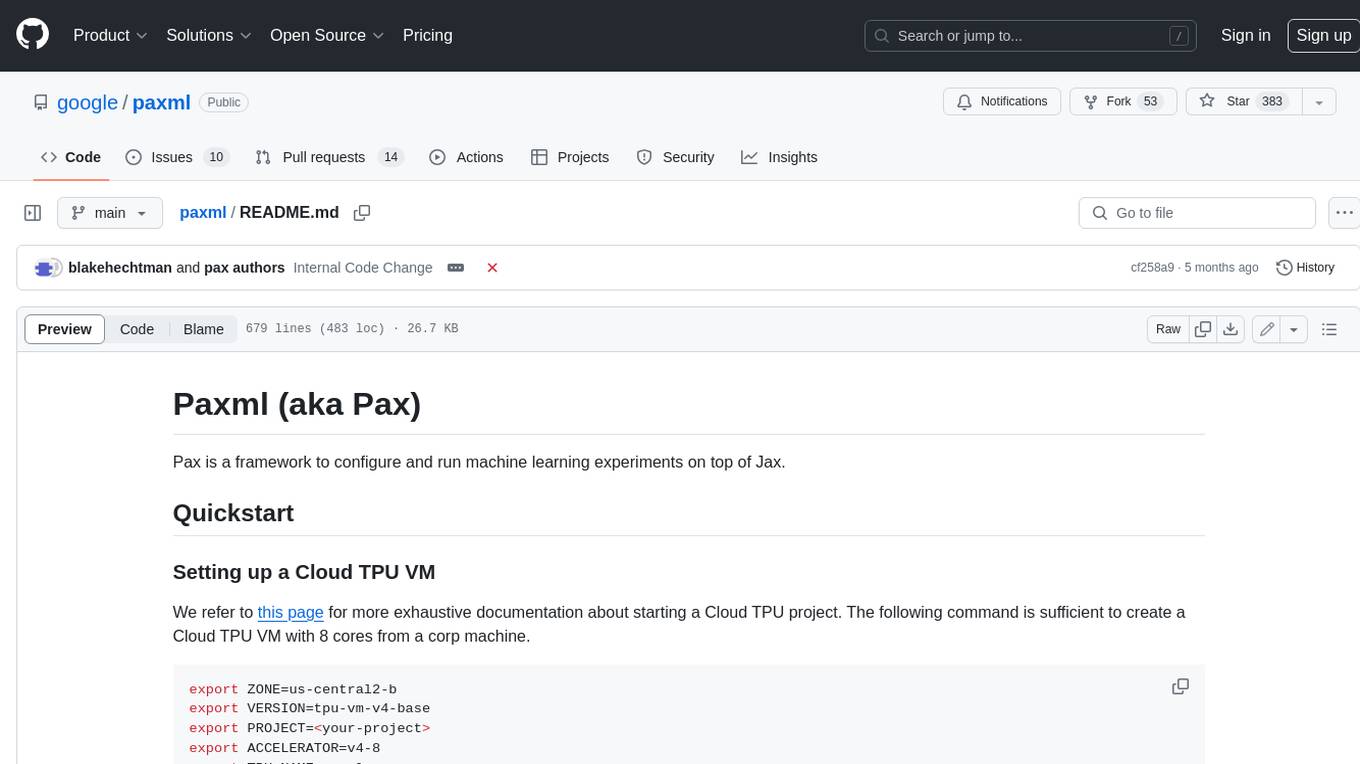
Task: Toggle the file tree side panel
Action: pyautogui.click(x=32, y=213)
